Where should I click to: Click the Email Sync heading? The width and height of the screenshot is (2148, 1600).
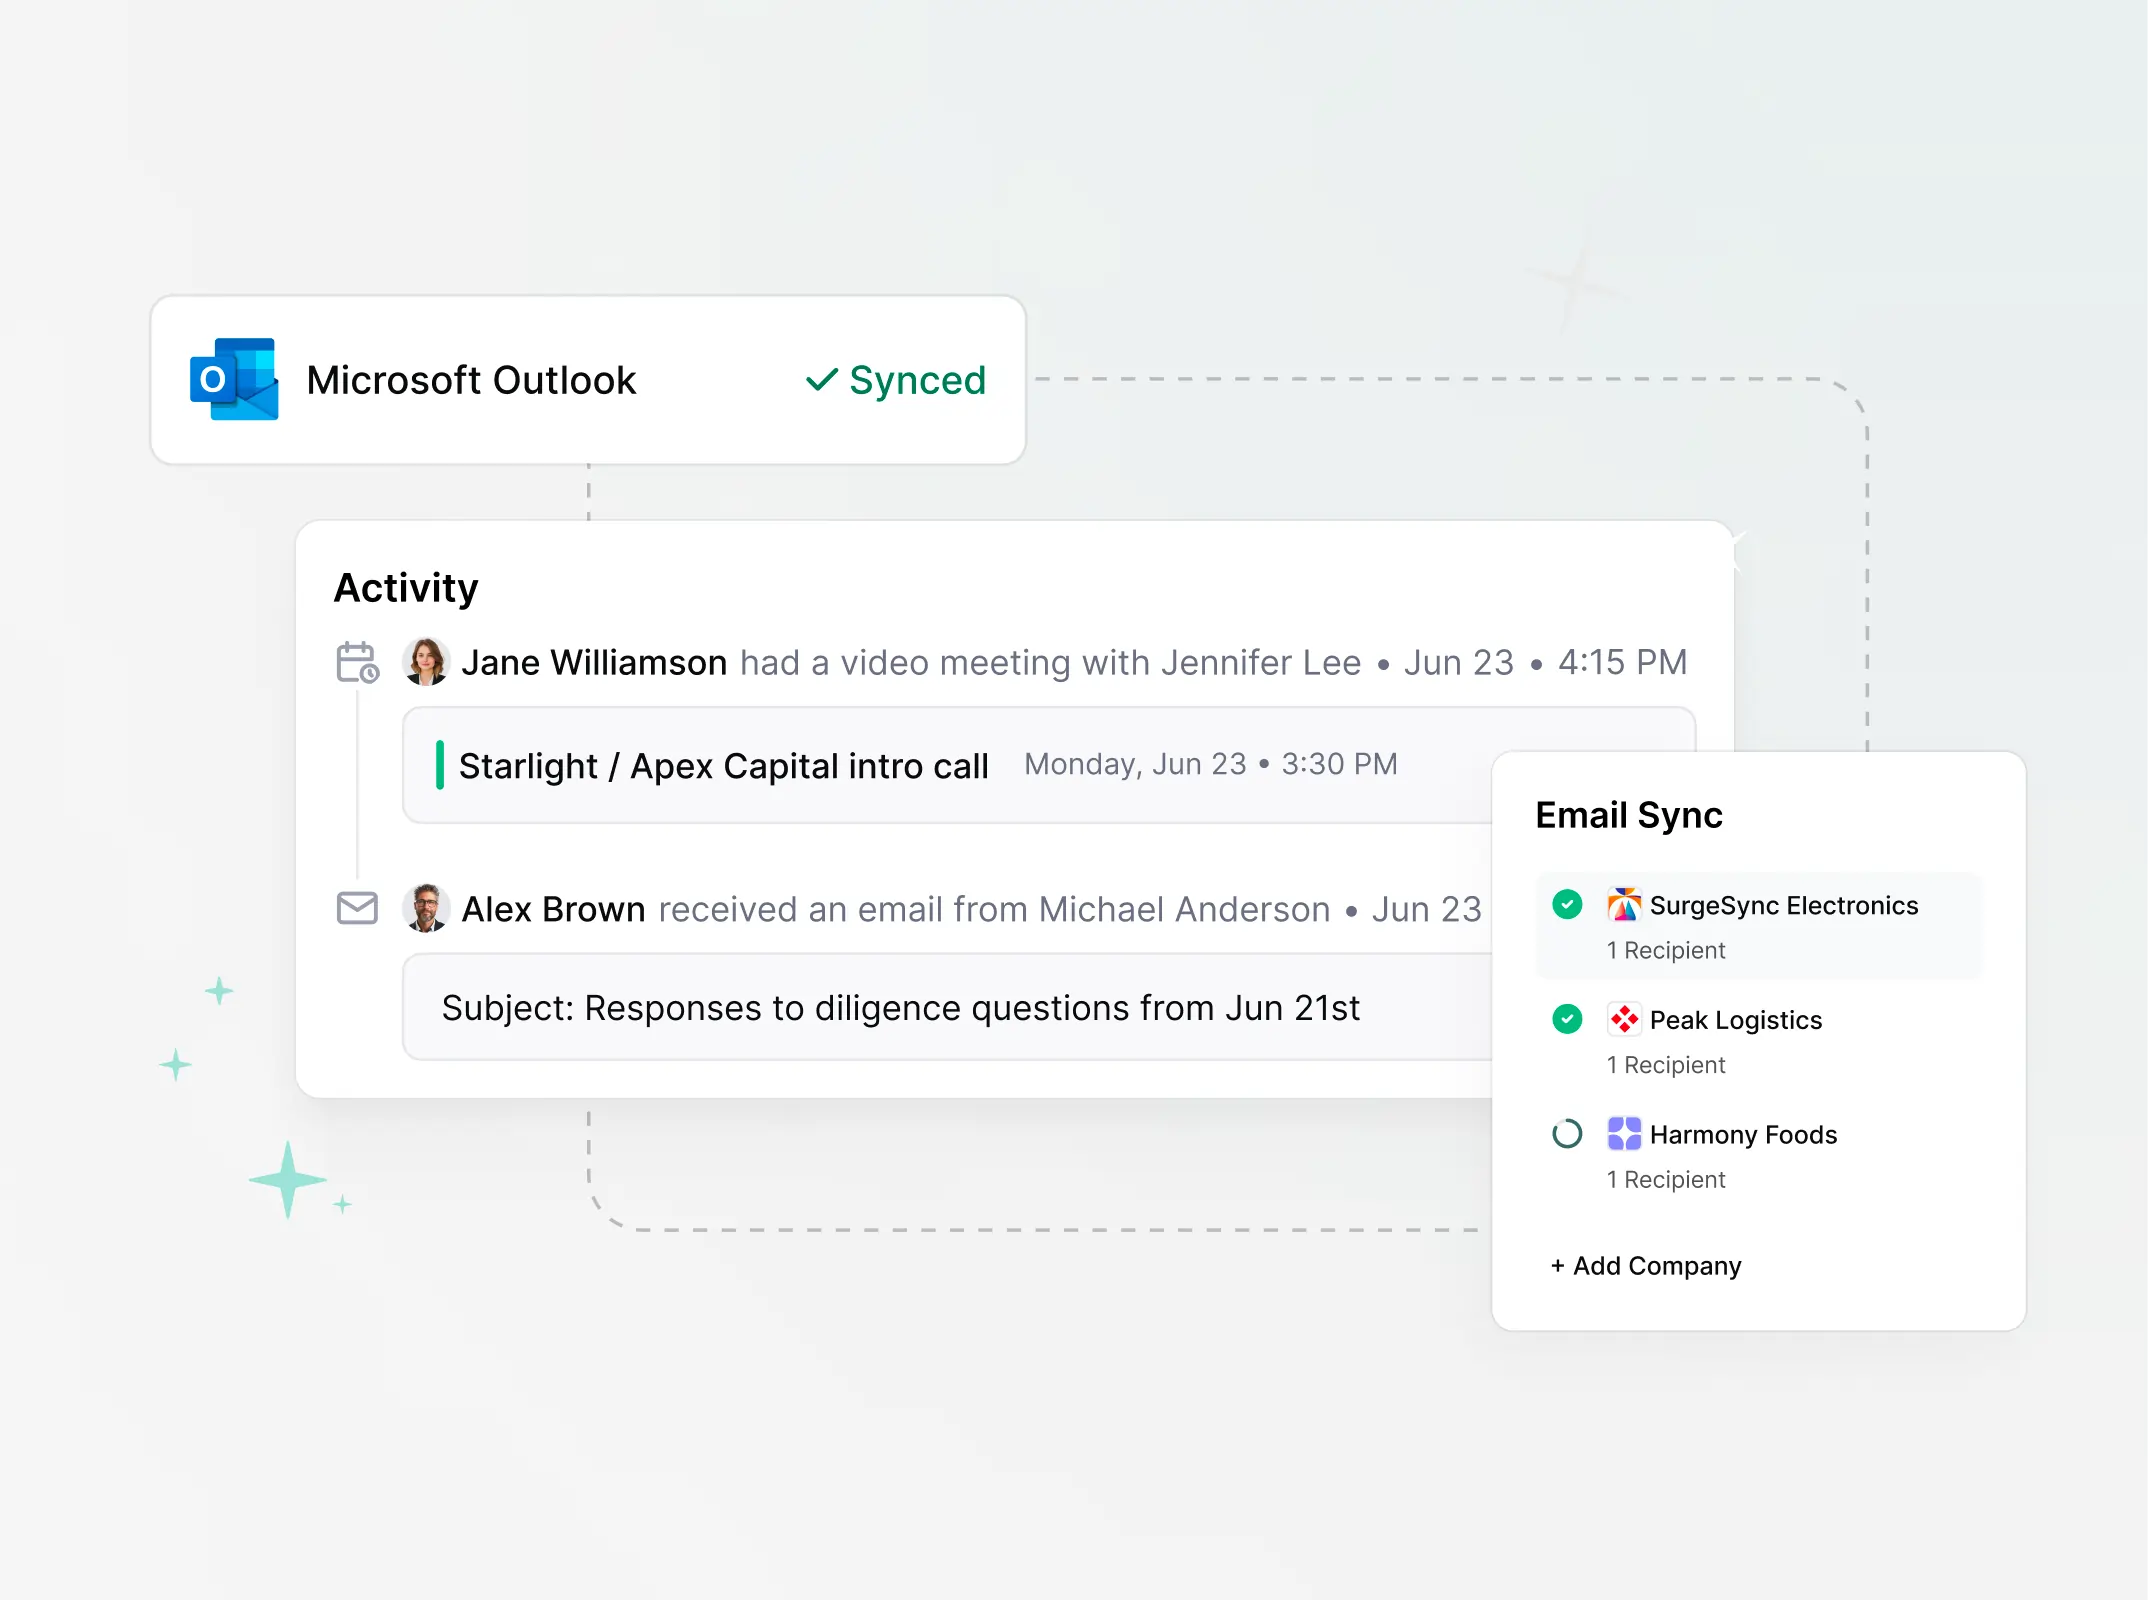1629,815
